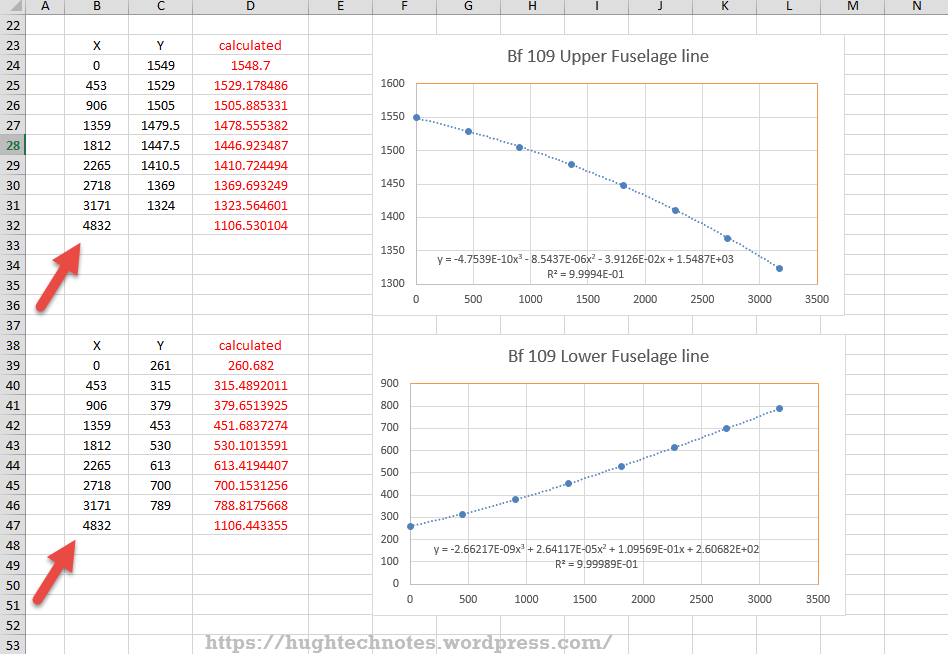The image size is (948, 654).
Task: Select column D header
Action: [250, 6]
